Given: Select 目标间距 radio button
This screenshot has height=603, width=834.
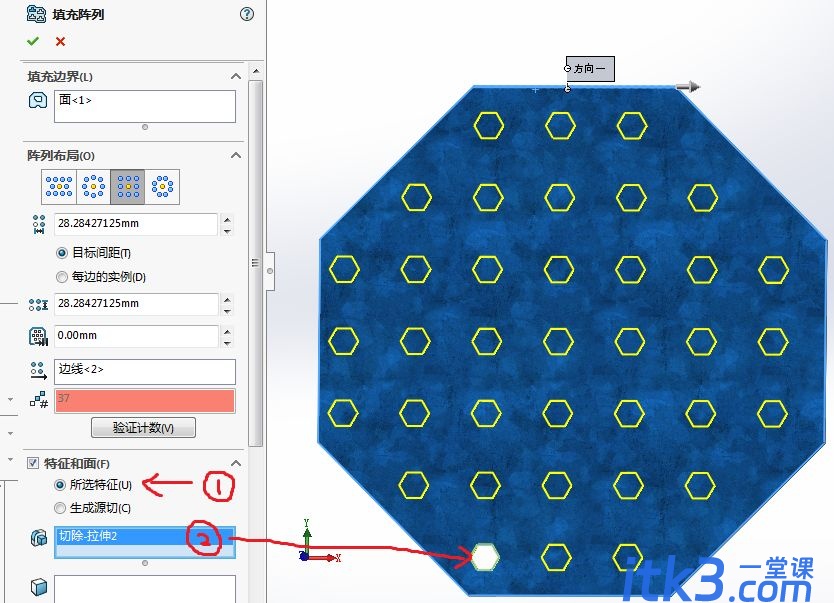Looking at the screenshot, I should coord(62,253).
